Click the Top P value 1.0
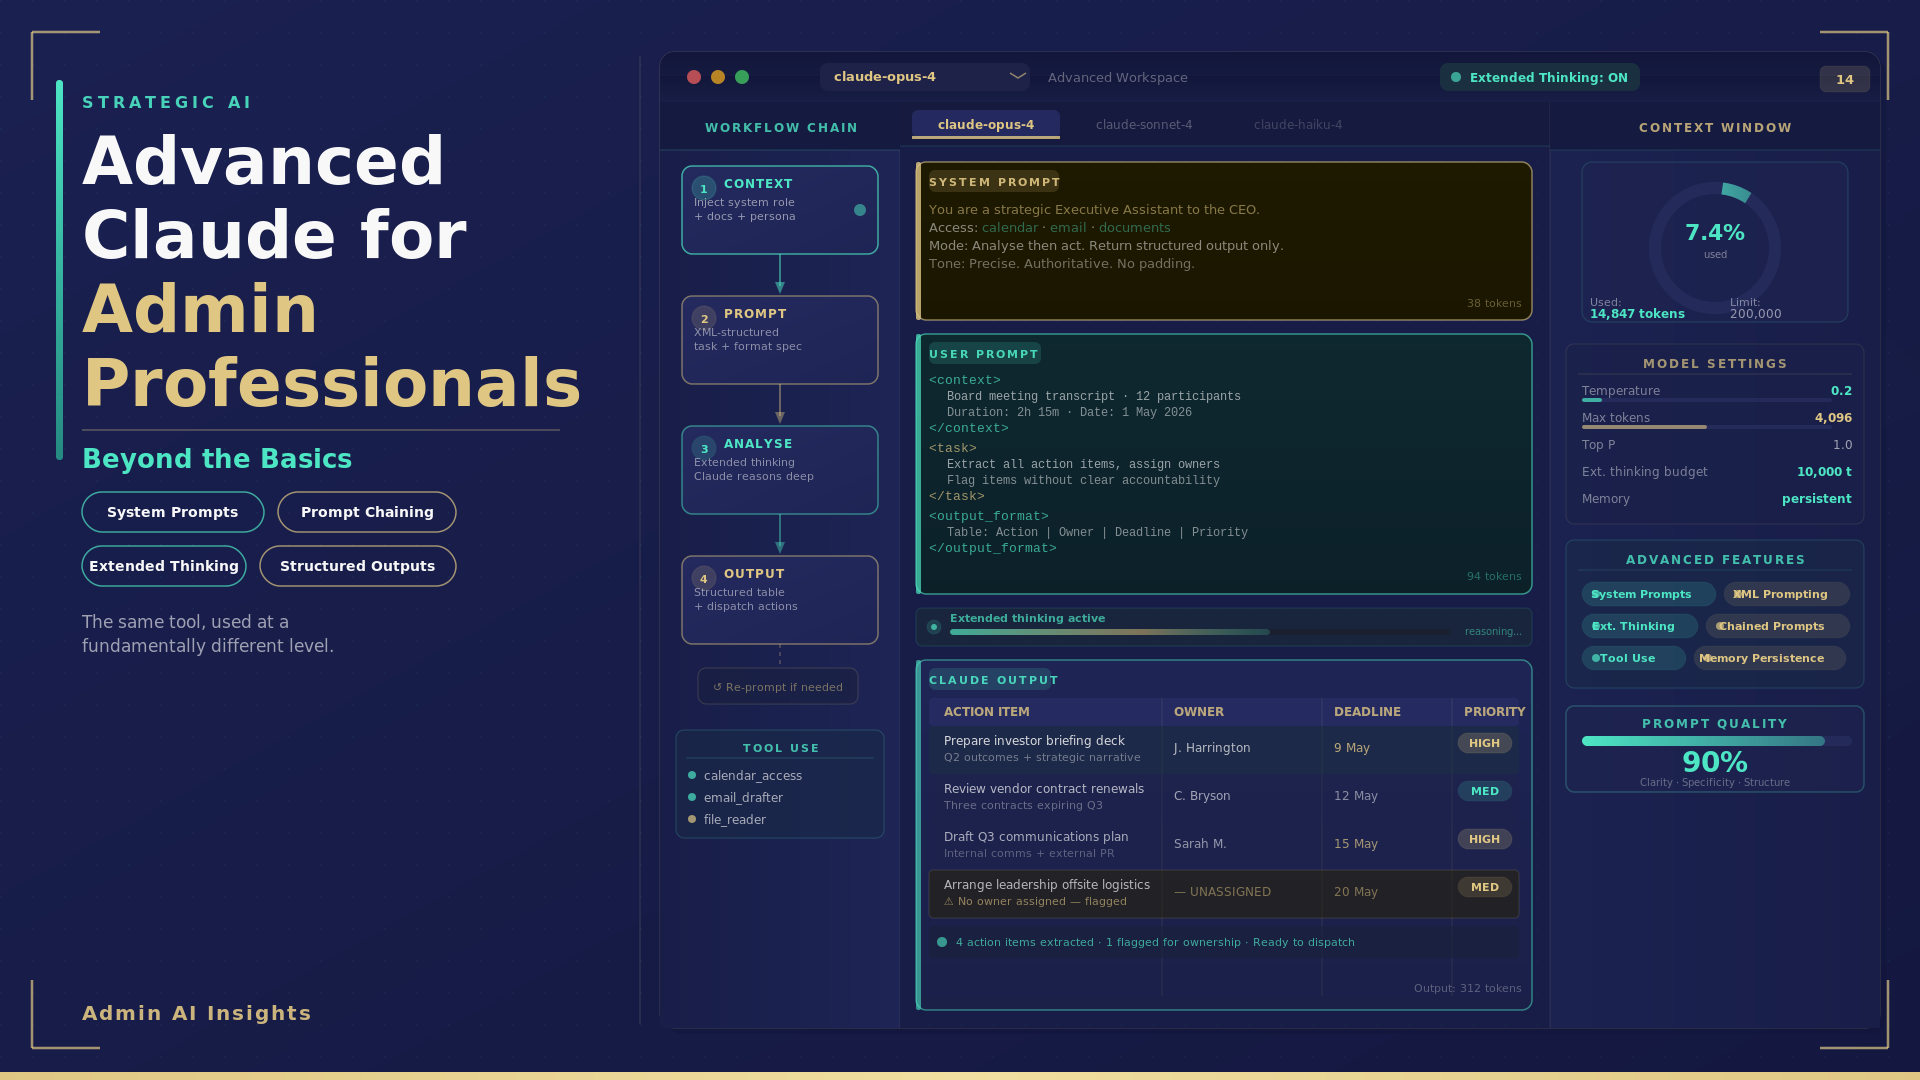Image resolution: width=1920 pixels, height=1080 pixels. click(1842, 445)
